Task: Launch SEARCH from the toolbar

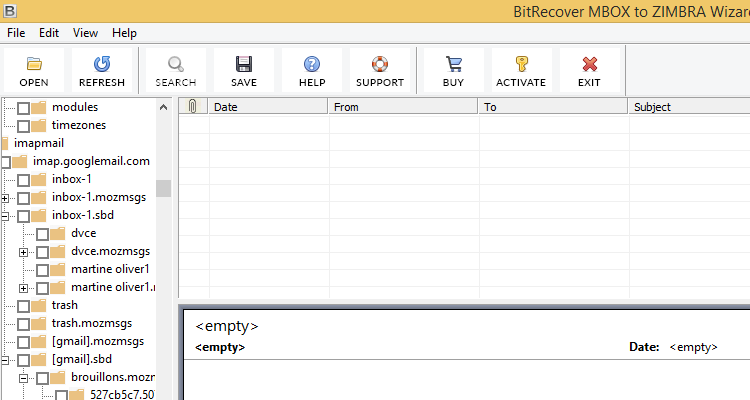Action: point(176,70)
